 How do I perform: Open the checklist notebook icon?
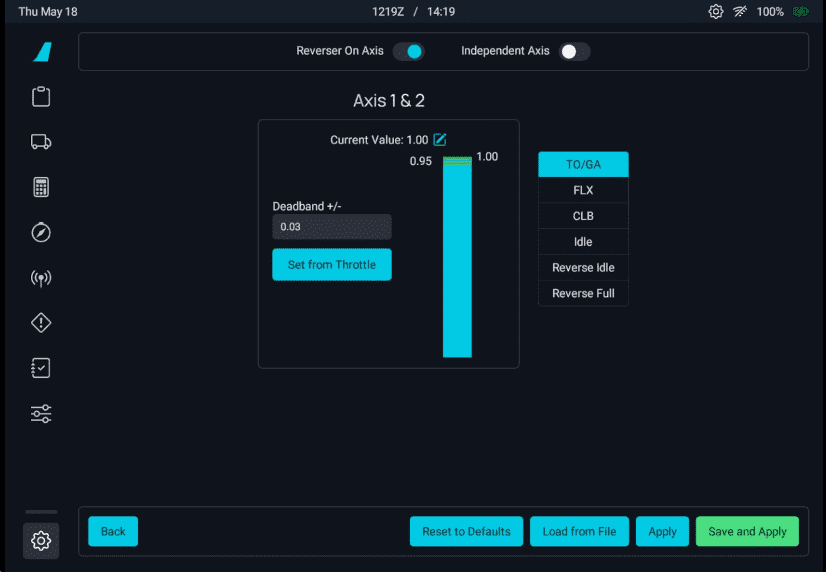41,368
